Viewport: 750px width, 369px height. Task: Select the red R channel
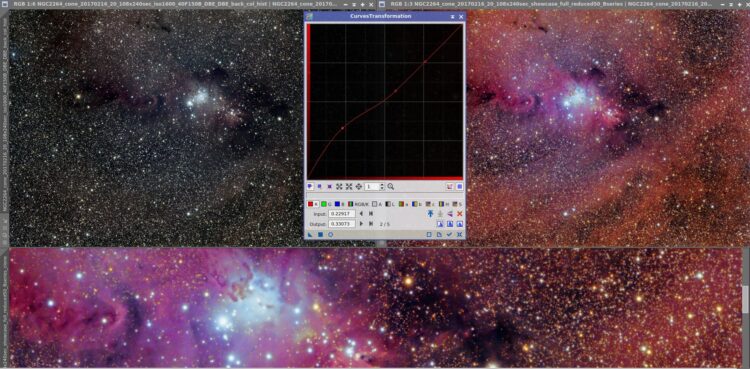coord(313,204)
